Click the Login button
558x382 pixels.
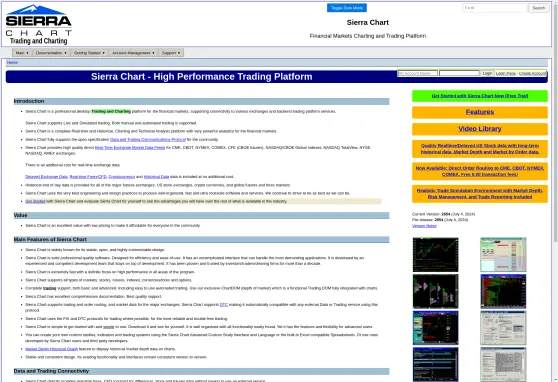(487, 73)
